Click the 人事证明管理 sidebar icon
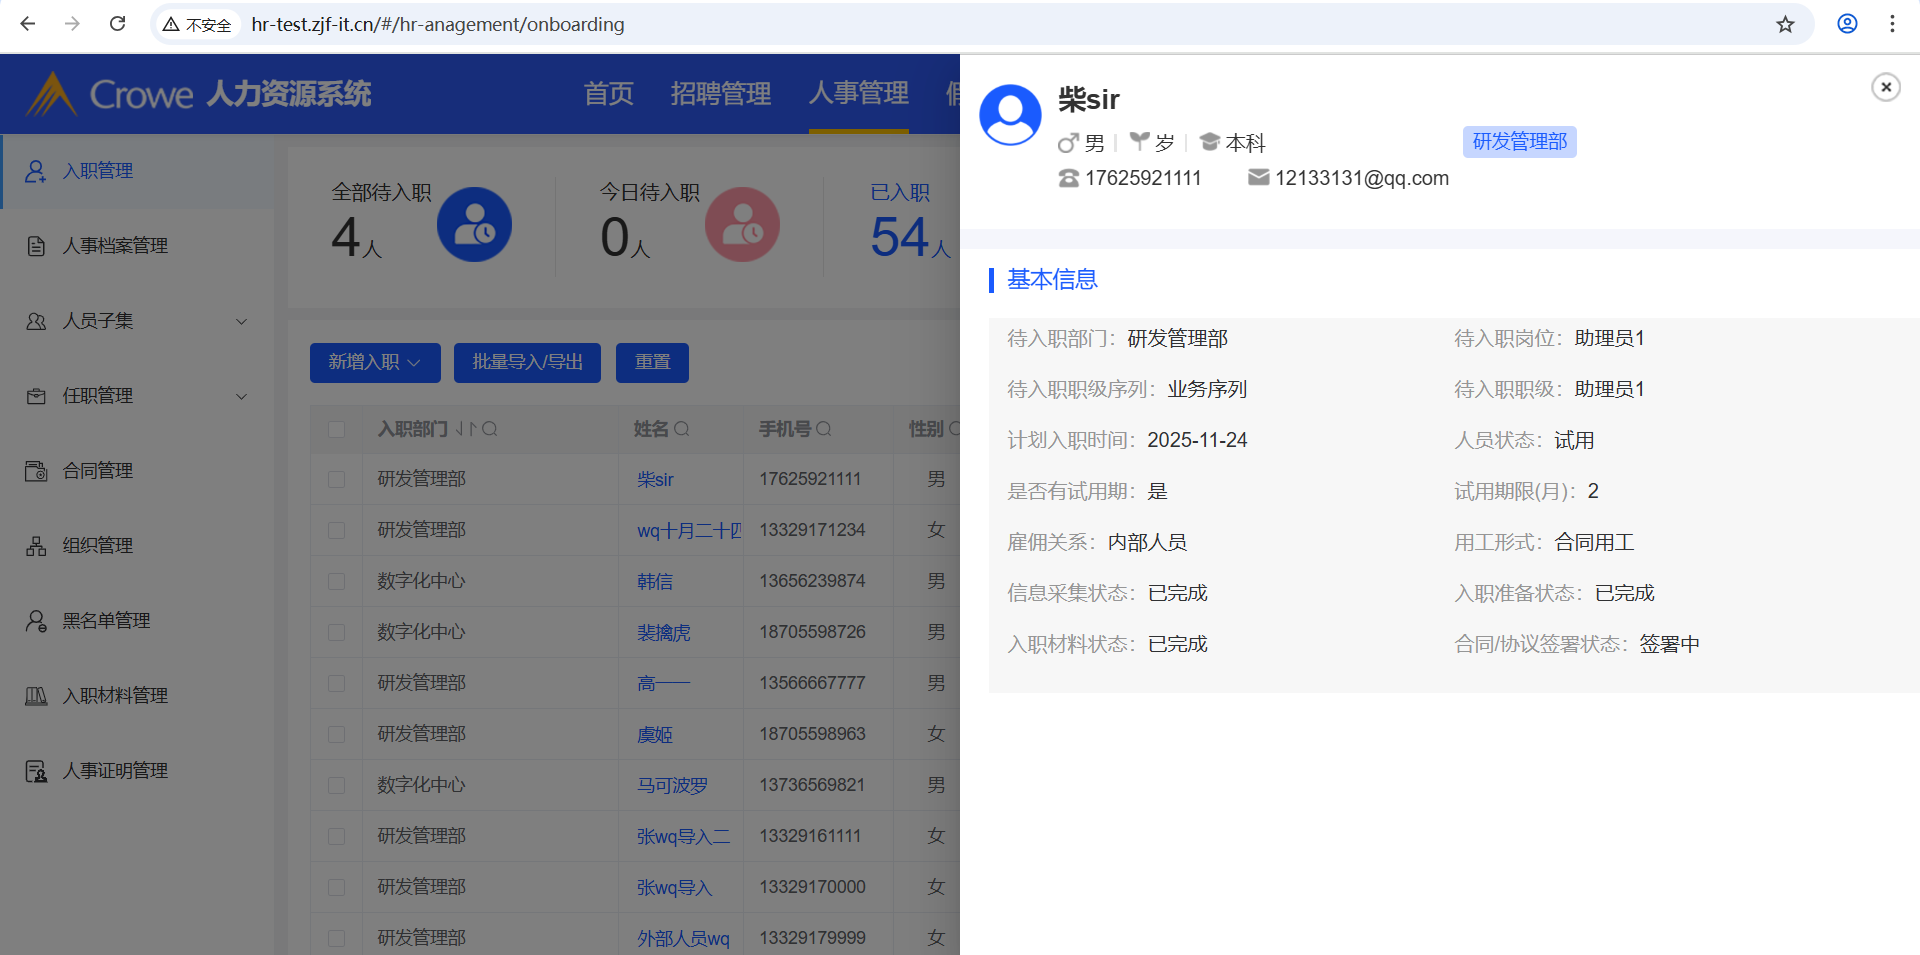The width and height of the screenshot is (1920, 955). click(x=36, y=771)
